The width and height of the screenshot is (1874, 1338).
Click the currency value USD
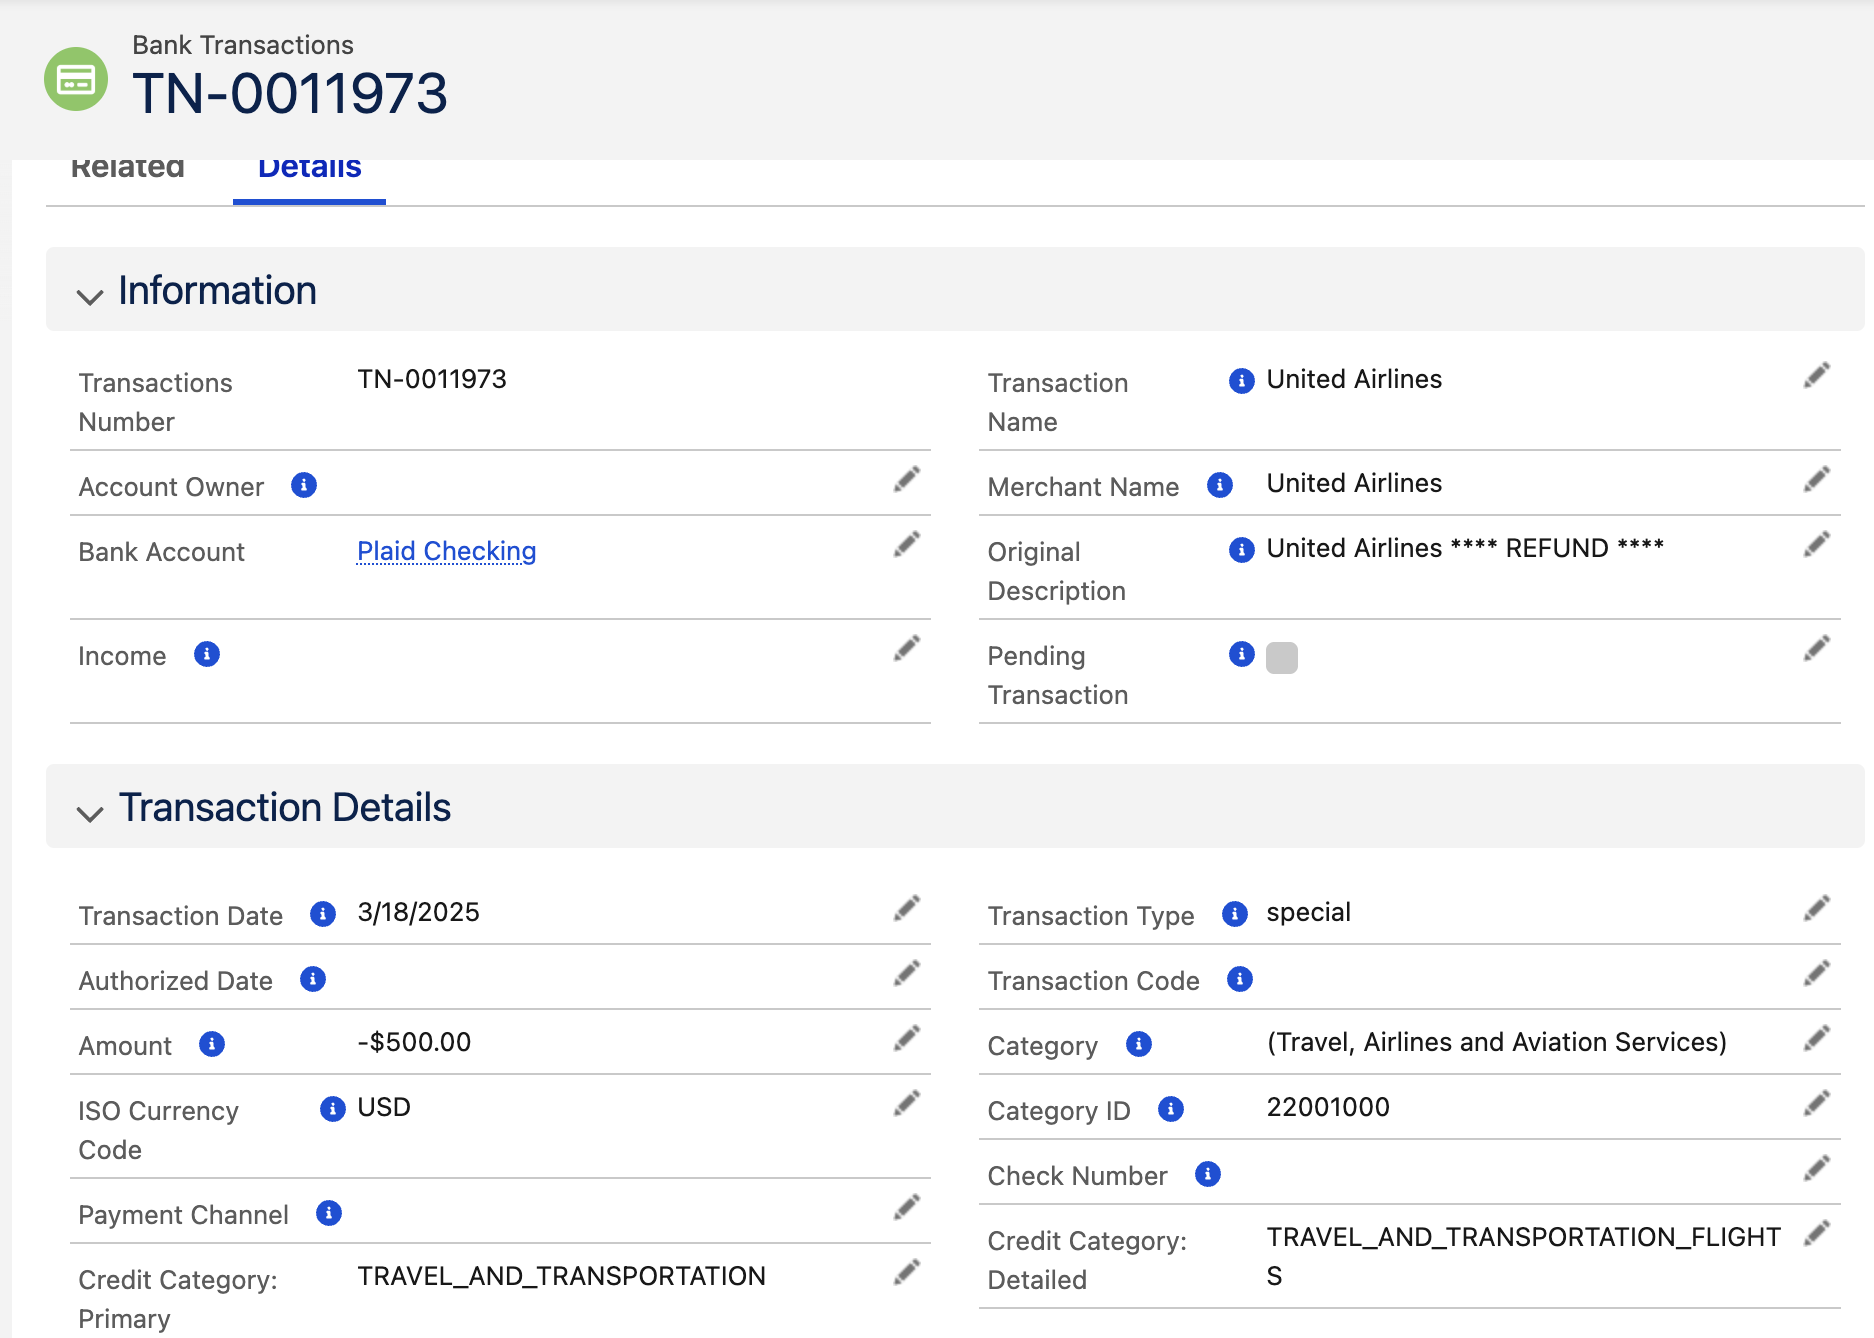coord(384,1107)
